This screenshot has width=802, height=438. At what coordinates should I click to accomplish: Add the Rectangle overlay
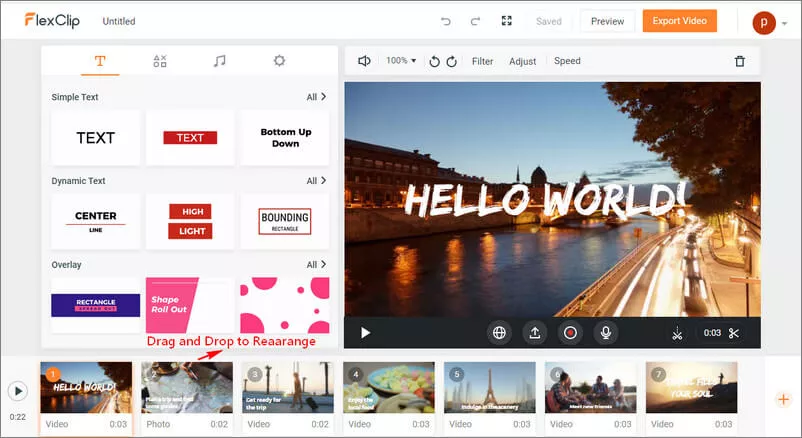(x=96, y=305)
